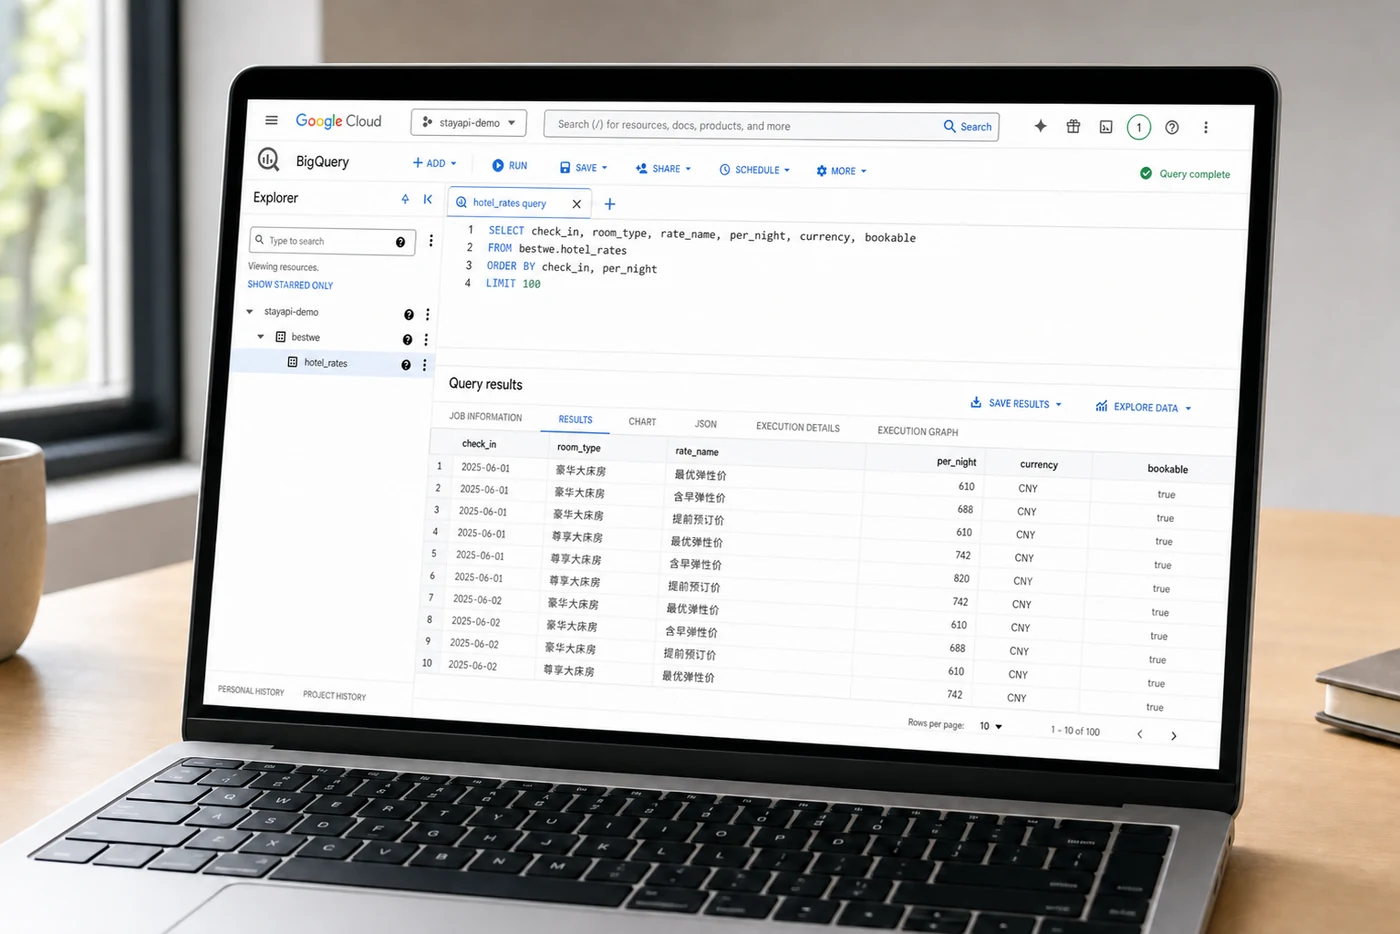
Task: Open top bar three-dot settings menu
Action: [1206, 128]
